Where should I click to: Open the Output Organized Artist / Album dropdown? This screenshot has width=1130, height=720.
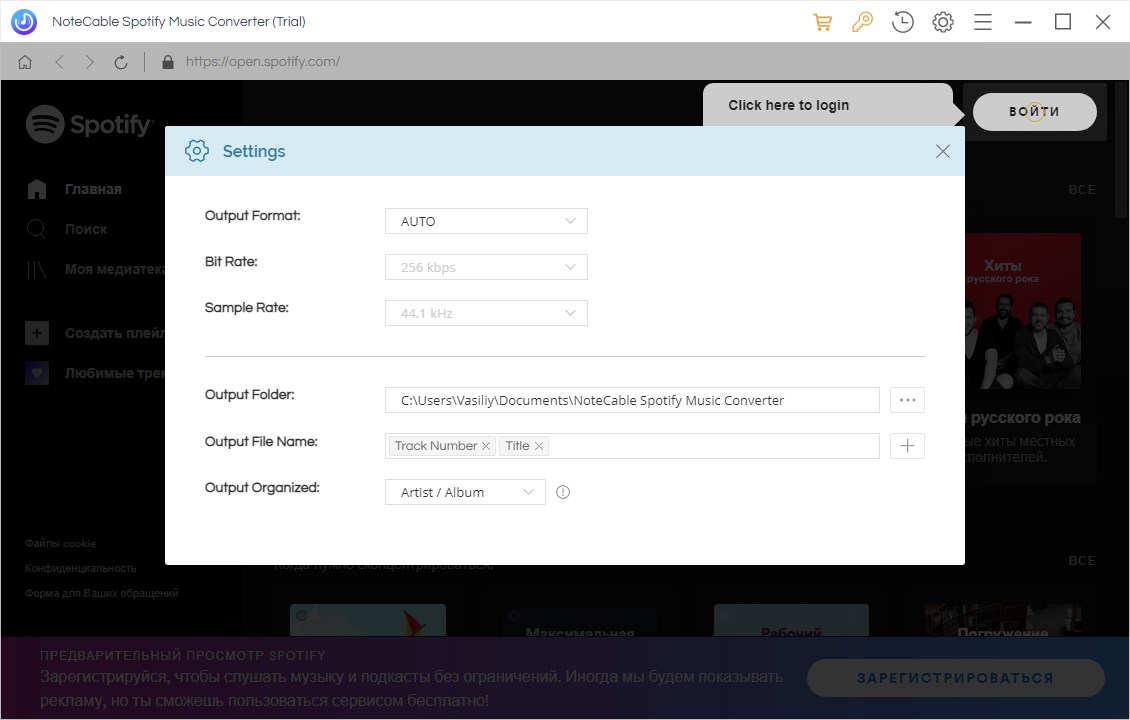click(465, 492)
